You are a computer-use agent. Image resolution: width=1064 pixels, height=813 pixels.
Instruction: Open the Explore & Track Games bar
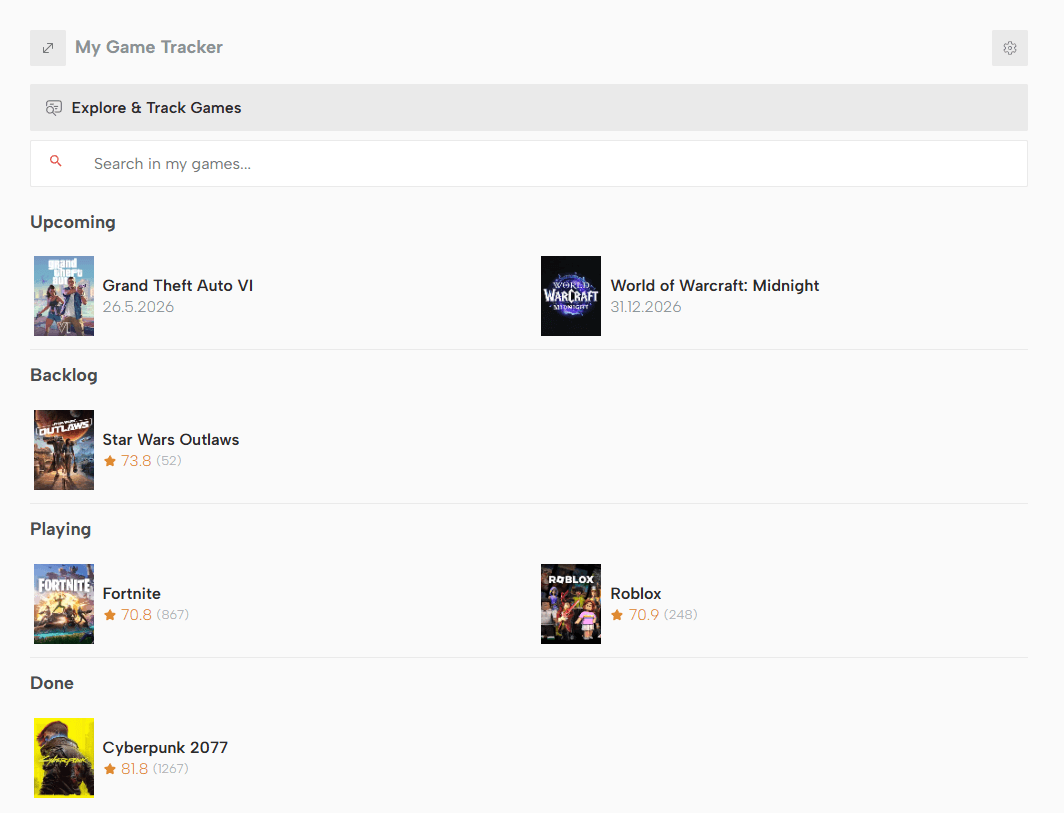point(529,107)
